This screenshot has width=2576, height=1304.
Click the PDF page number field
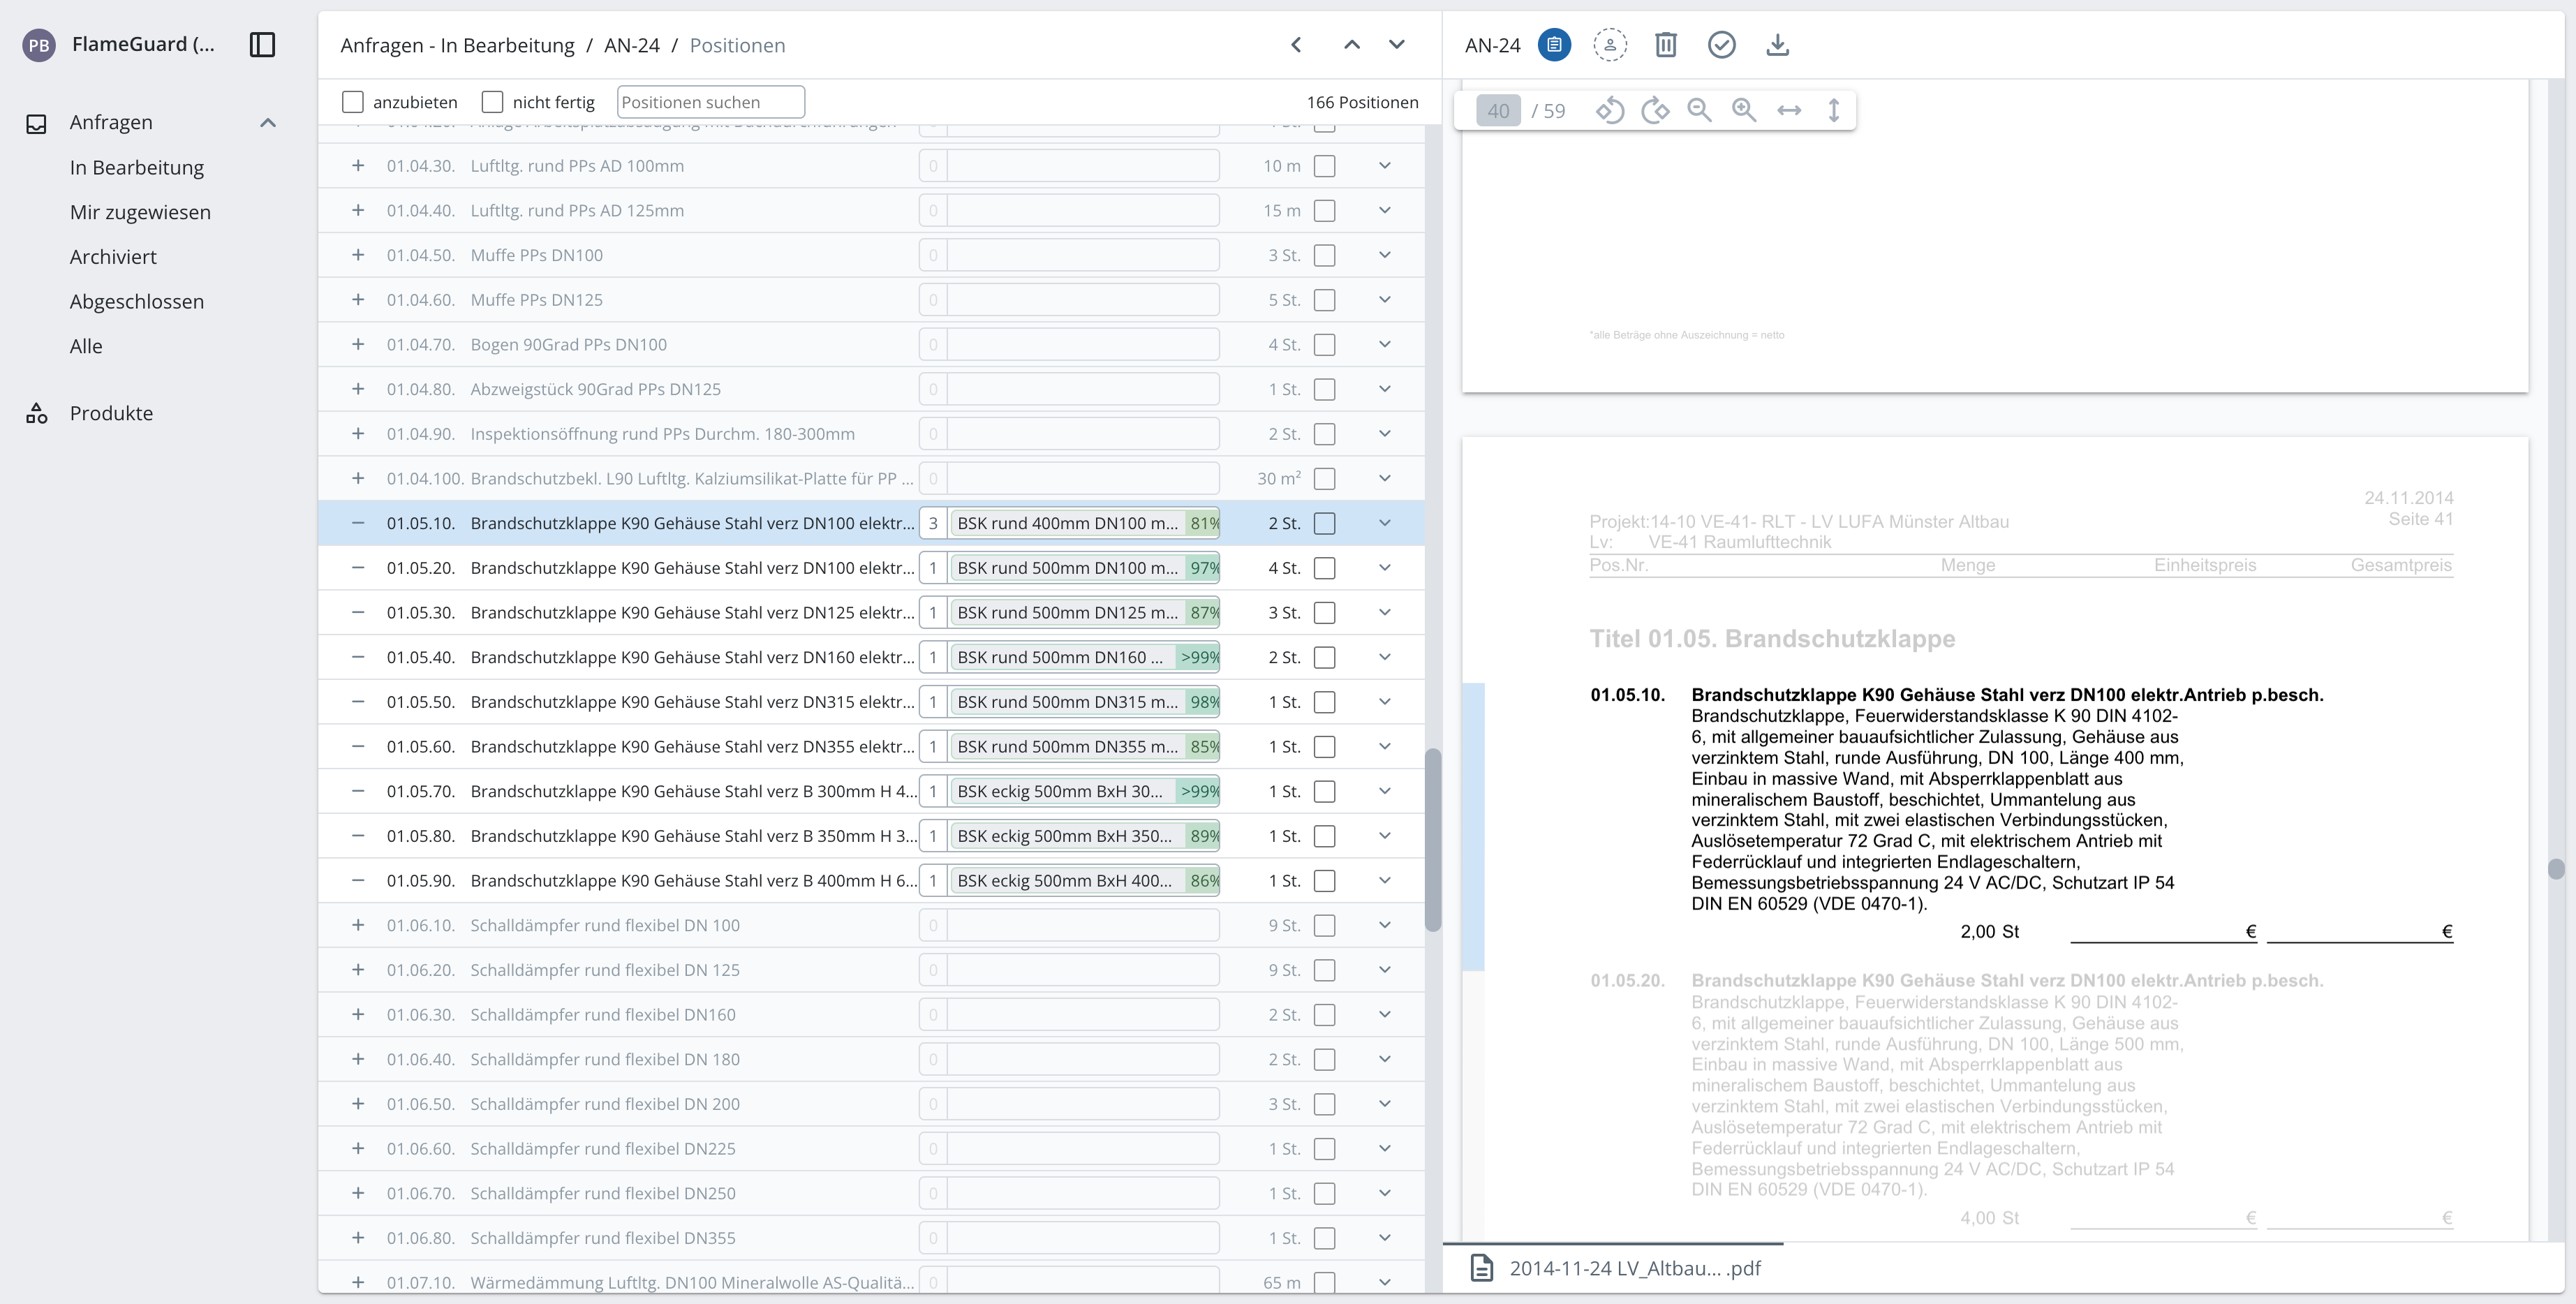click(1498, 110)
